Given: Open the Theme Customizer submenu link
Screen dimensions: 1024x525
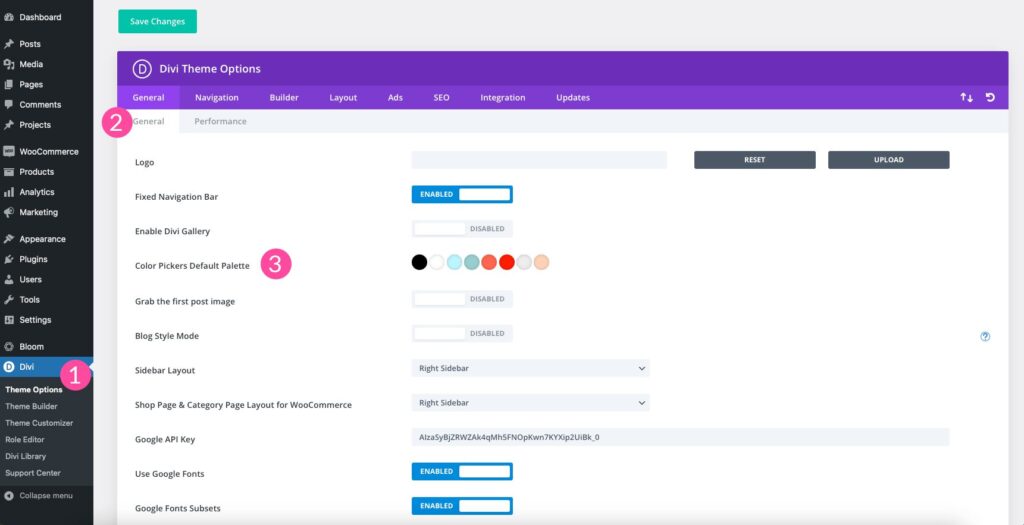Looking at the screenshot, I should click(x=39, y=423).
